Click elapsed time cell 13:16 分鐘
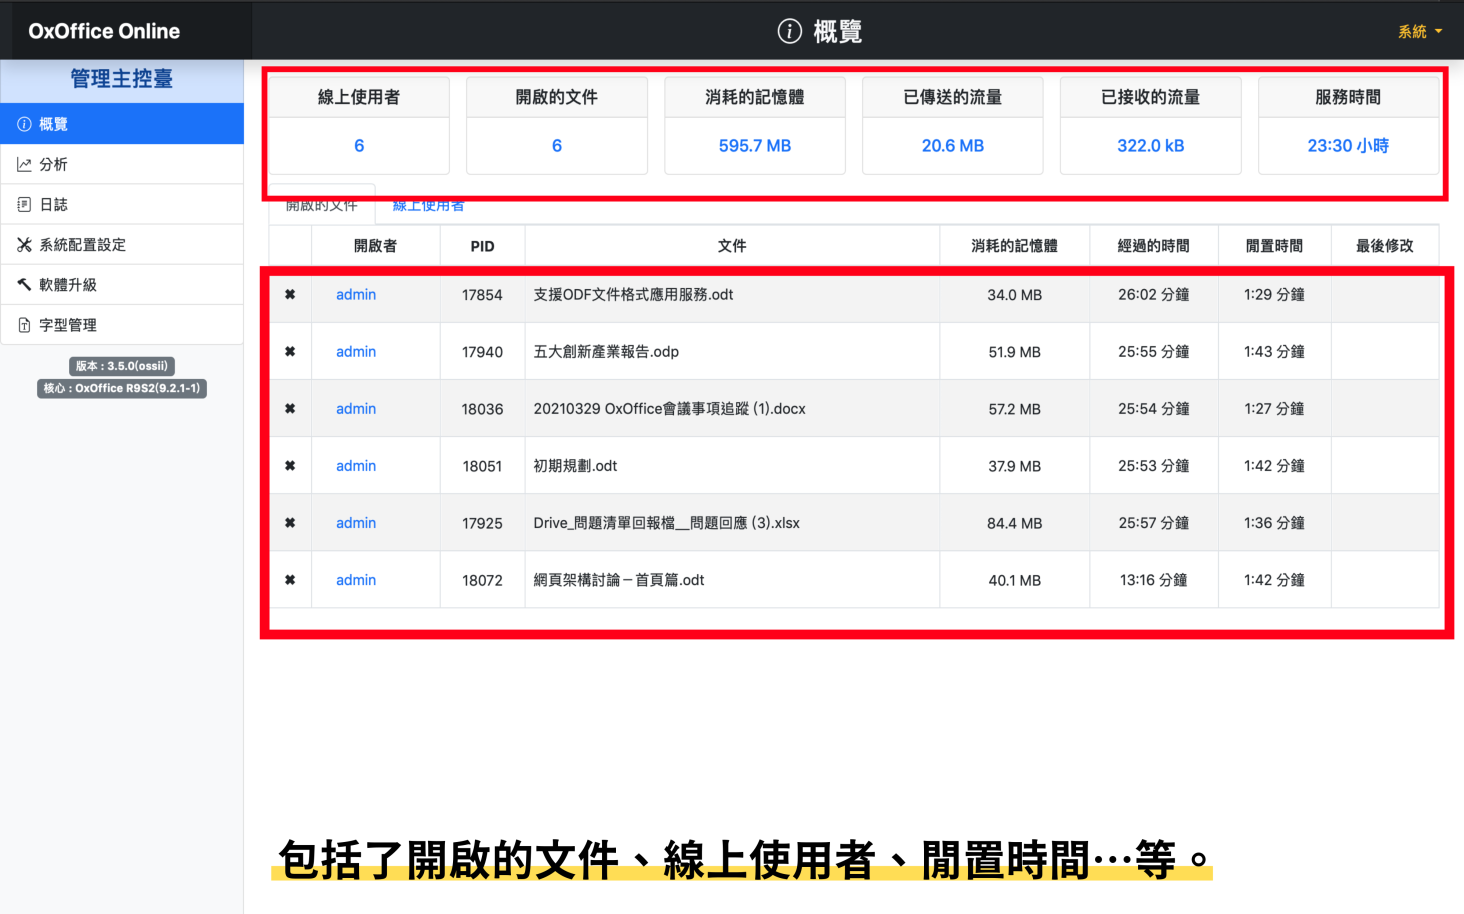Screen dimensions: 1464x914 pos(1153,580)
